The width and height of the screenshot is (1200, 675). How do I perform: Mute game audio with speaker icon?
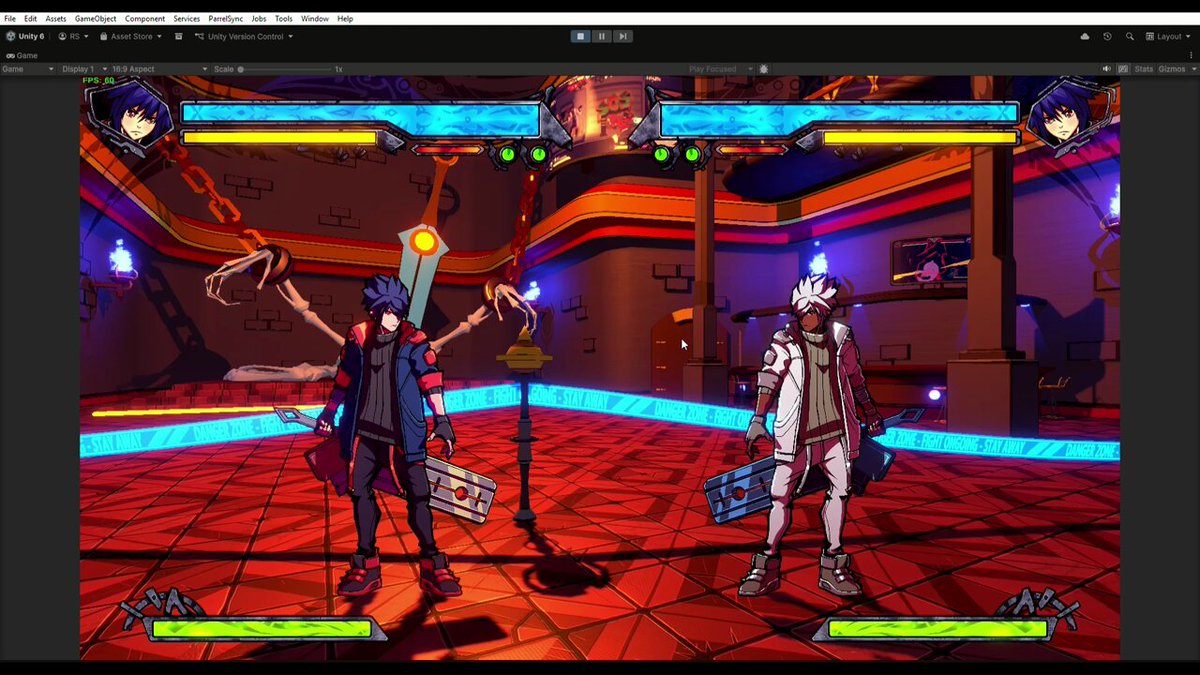click(1107, 69)
